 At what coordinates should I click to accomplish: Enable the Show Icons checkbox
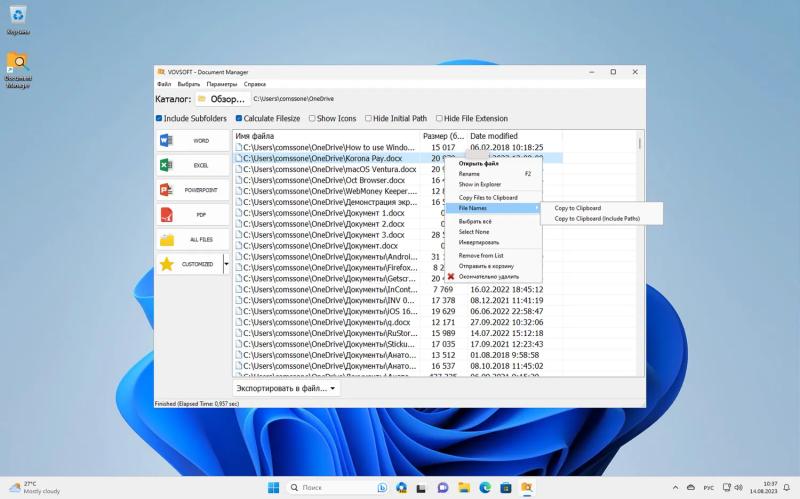[312, 118]
